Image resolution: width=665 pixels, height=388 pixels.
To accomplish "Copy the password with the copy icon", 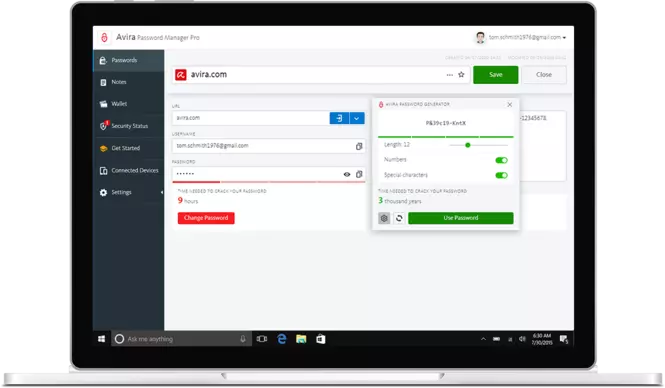I will pos(359,174).
